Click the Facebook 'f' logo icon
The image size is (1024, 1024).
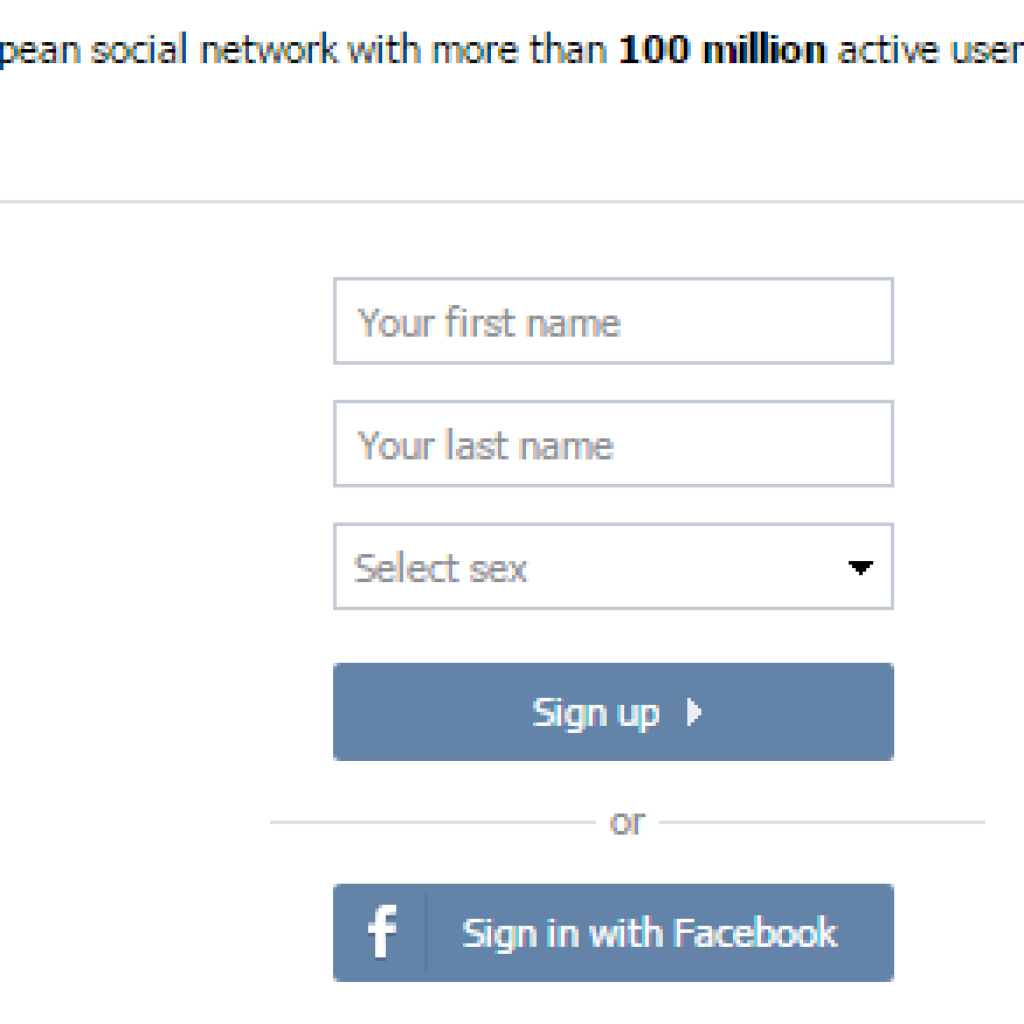381,933
